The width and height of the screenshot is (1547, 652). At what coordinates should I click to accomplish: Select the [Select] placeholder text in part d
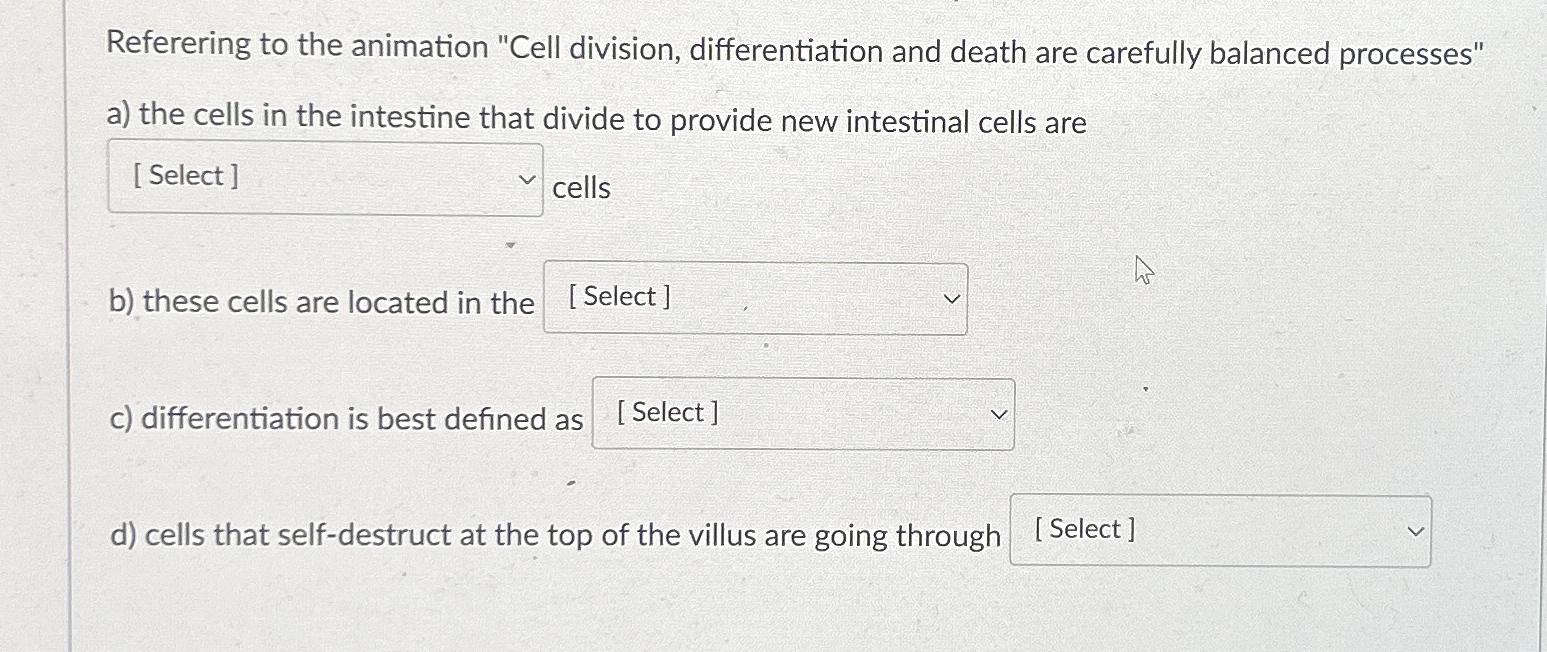[x=1083, y=528]
